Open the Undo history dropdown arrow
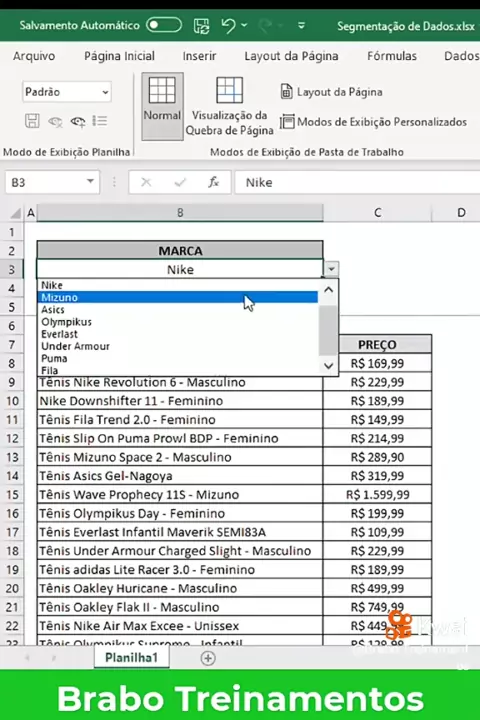 [244, 25]
